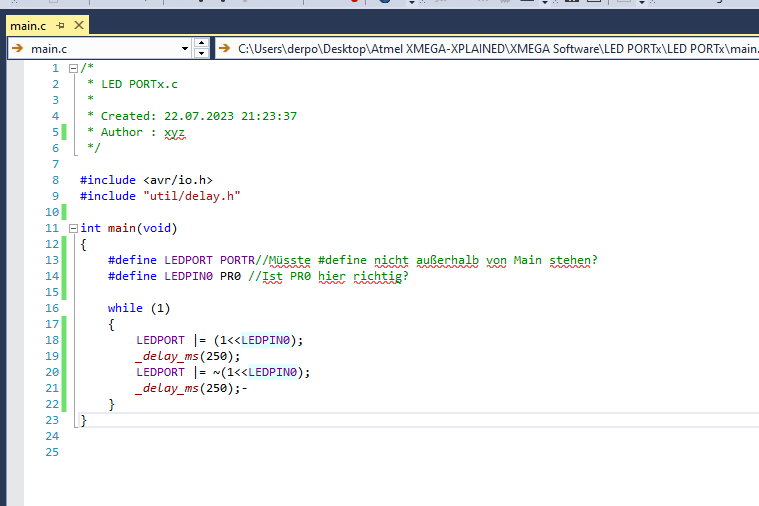
Task: Click 'LEDPORT' on line 18
Action: (160, 340)
